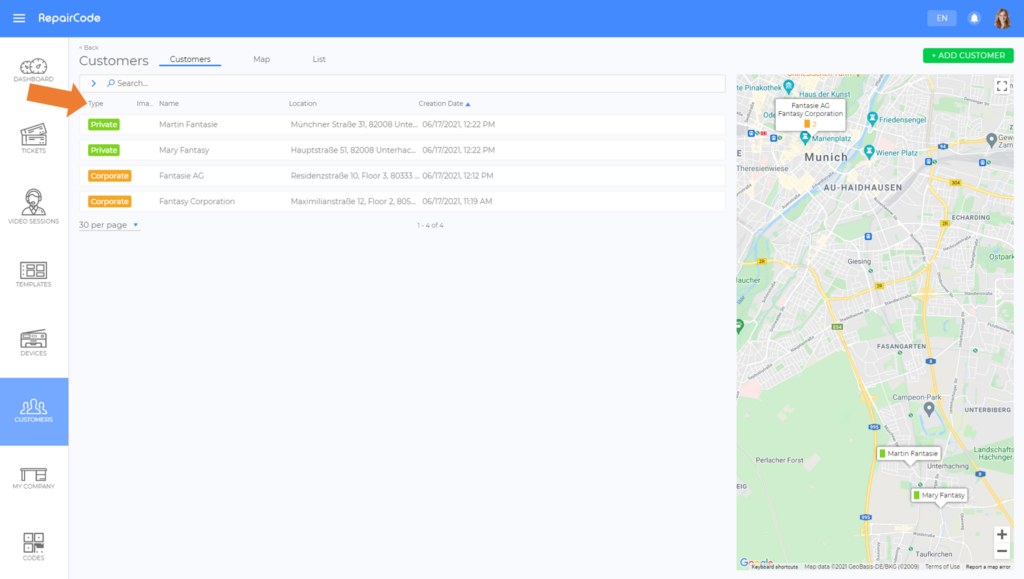The height and width of the screenshot is (579, 1024).
Task: Open Terms of Use map link
Action: pyautogui.click(x=942, y=567)
